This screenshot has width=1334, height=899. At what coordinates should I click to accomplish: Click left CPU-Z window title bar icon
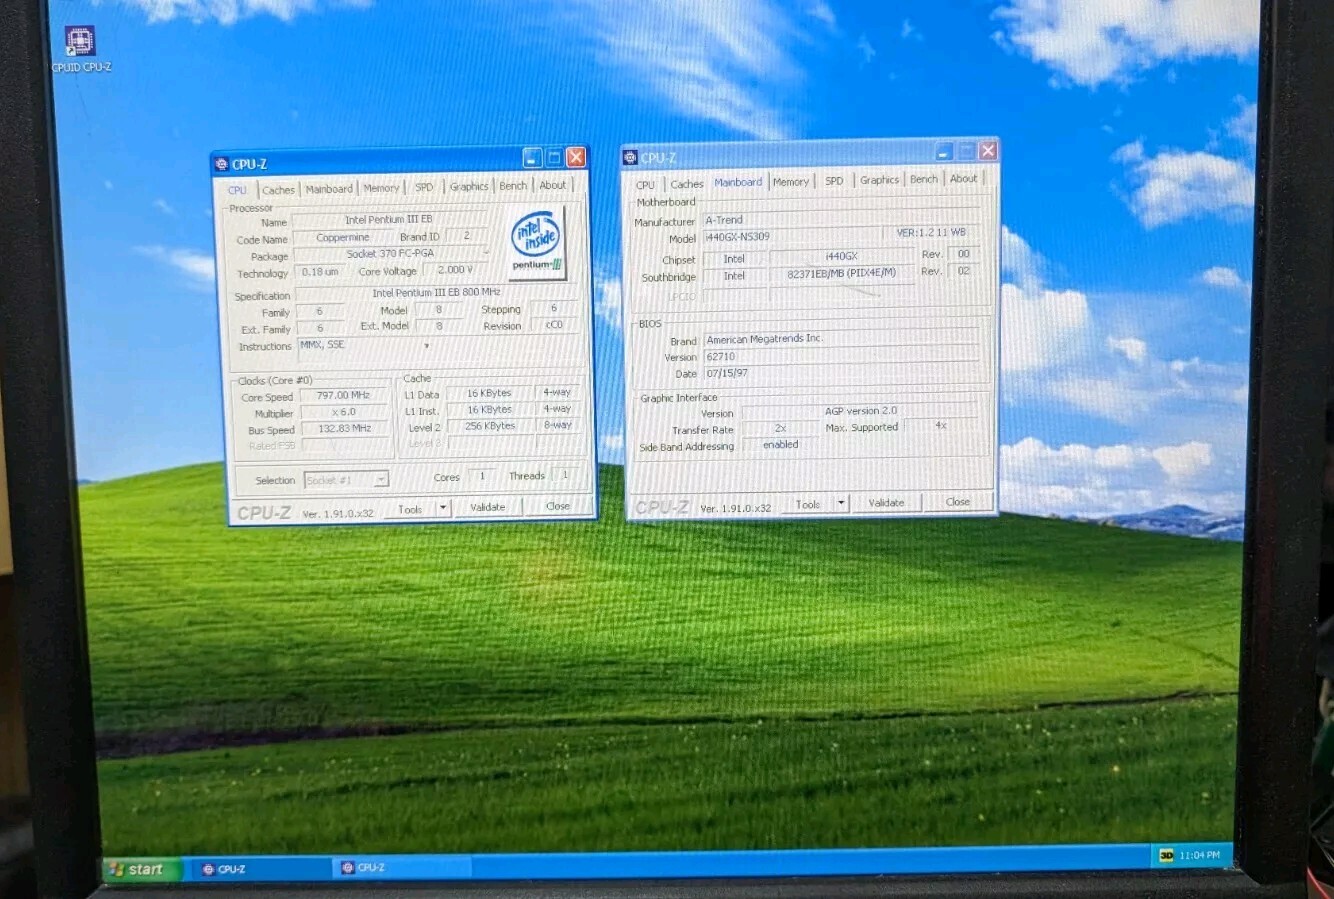[x=222, y=164]
